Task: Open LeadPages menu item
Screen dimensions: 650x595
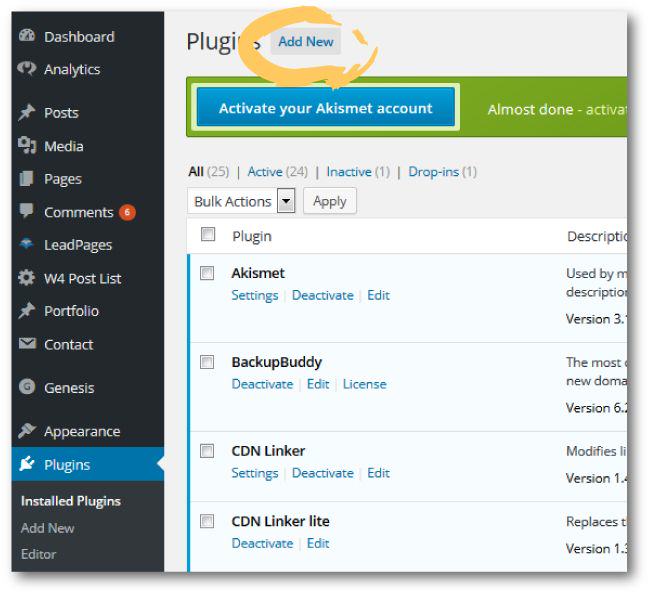Action: click(x=78, y=245)
